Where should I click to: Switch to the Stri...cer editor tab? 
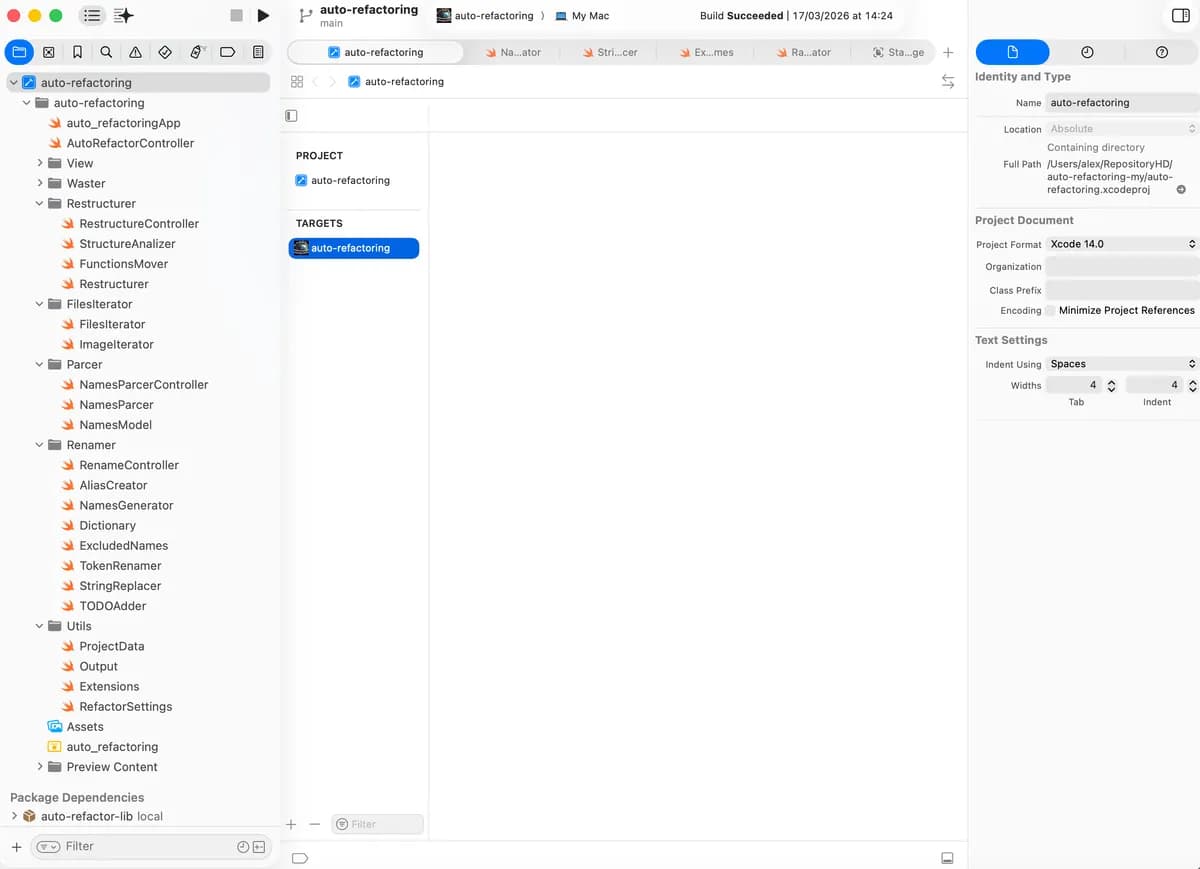[x=610, y=52]
